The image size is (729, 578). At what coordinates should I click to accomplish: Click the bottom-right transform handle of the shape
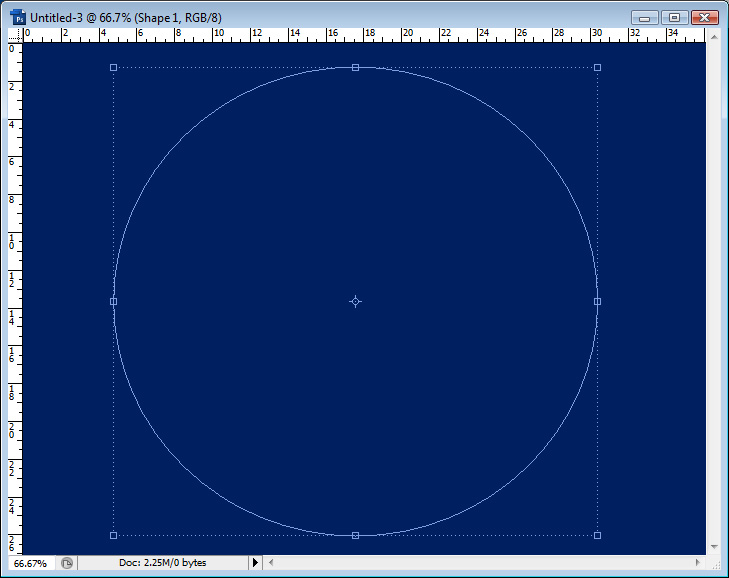pyautogui.click(x=597, y=535)
